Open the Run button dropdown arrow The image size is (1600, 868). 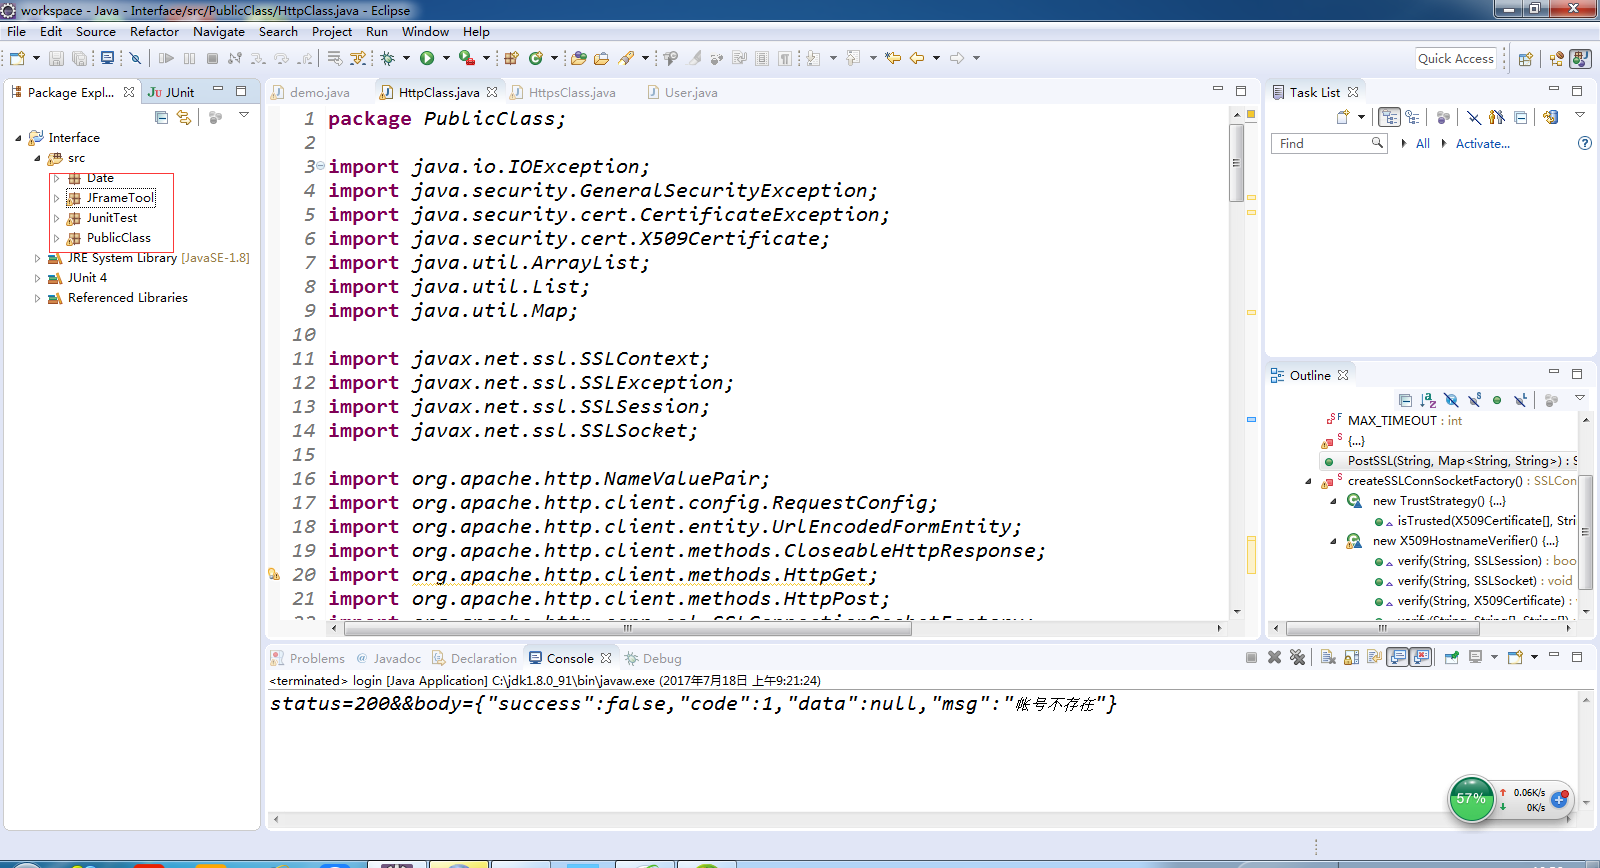(446, 58)
